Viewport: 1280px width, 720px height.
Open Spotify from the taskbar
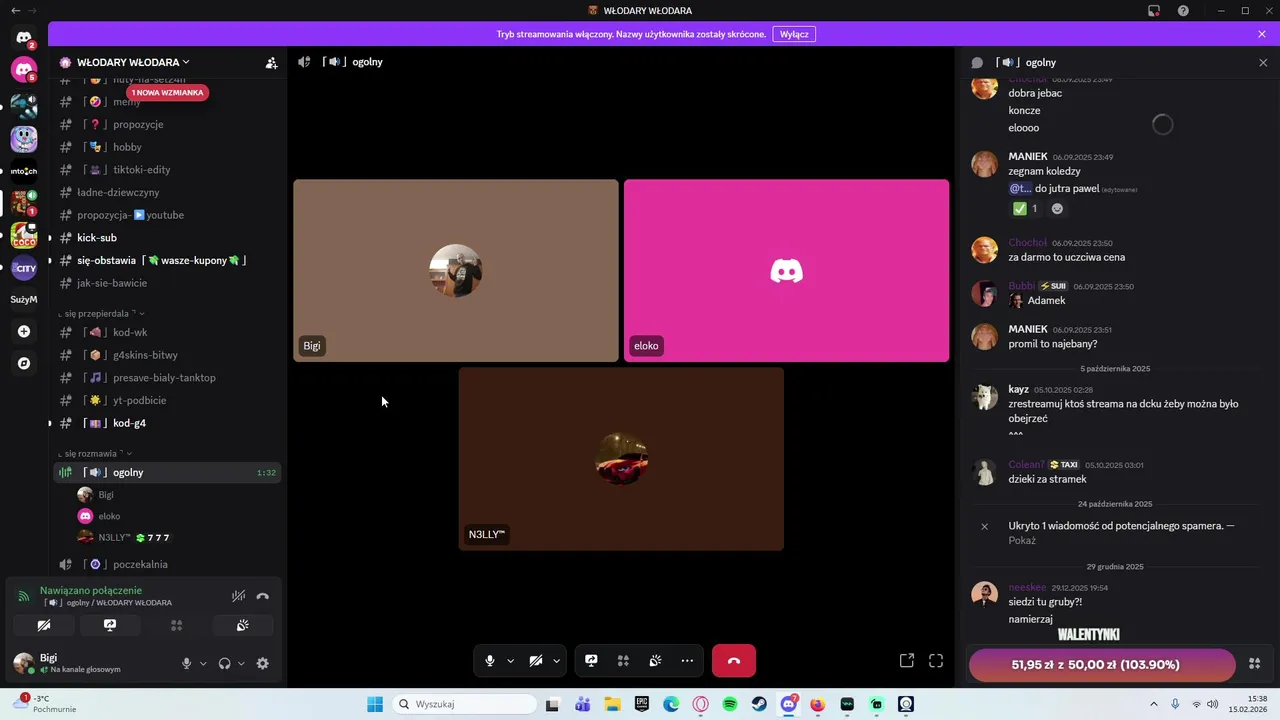coord(730,704)
